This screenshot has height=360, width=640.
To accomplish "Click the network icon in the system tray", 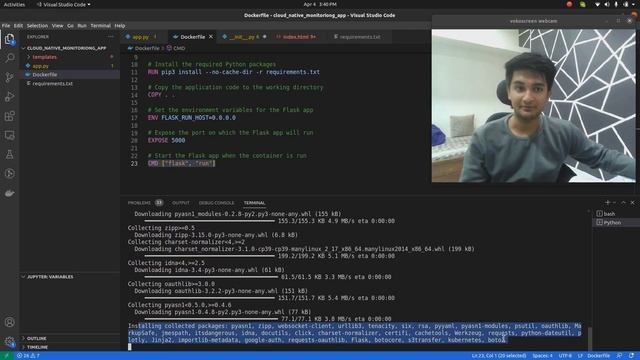I will point(597,4).
